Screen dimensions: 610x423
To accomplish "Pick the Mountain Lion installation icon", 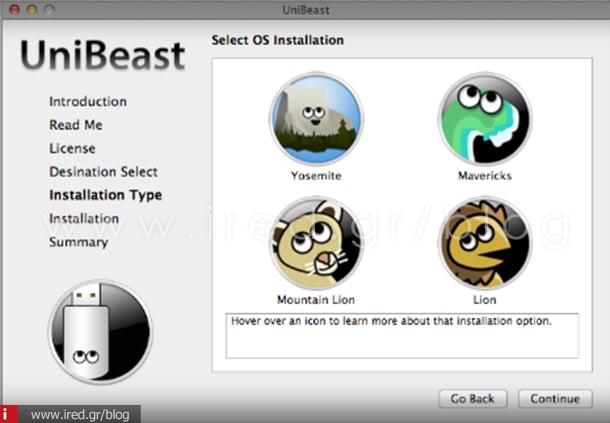I will coord(316,243).
